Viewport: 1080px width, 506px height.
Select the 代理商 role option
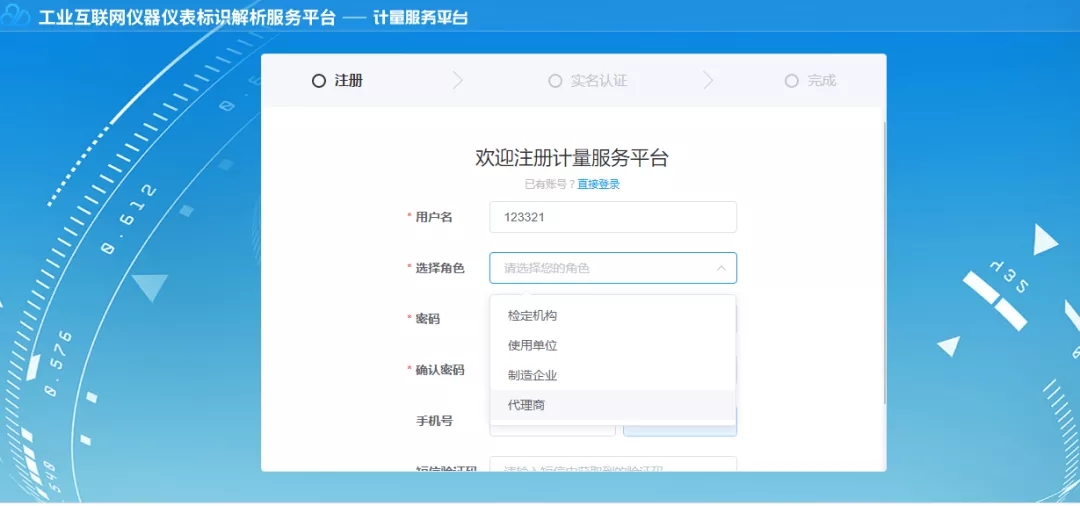tap(526, 405)
